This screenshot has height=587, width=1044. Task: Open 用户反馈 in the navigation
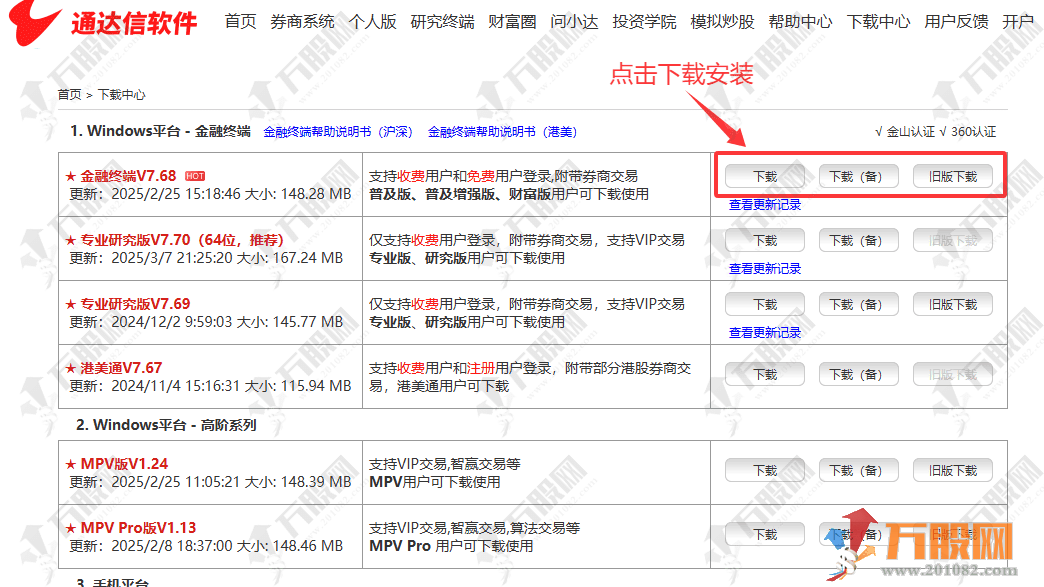pyautogui.click(x=956, y=22)
